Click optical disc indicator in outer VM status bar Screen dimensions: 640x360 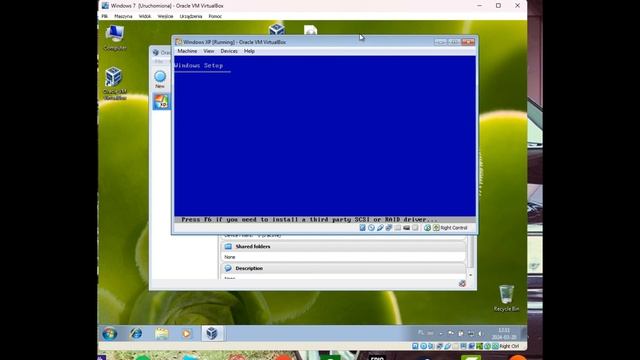click(x=423, y=346)
